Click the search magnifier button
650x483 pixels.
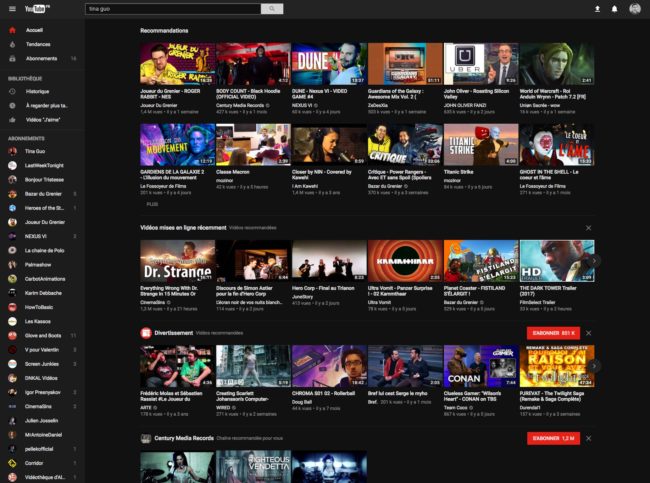coord(272,9)
